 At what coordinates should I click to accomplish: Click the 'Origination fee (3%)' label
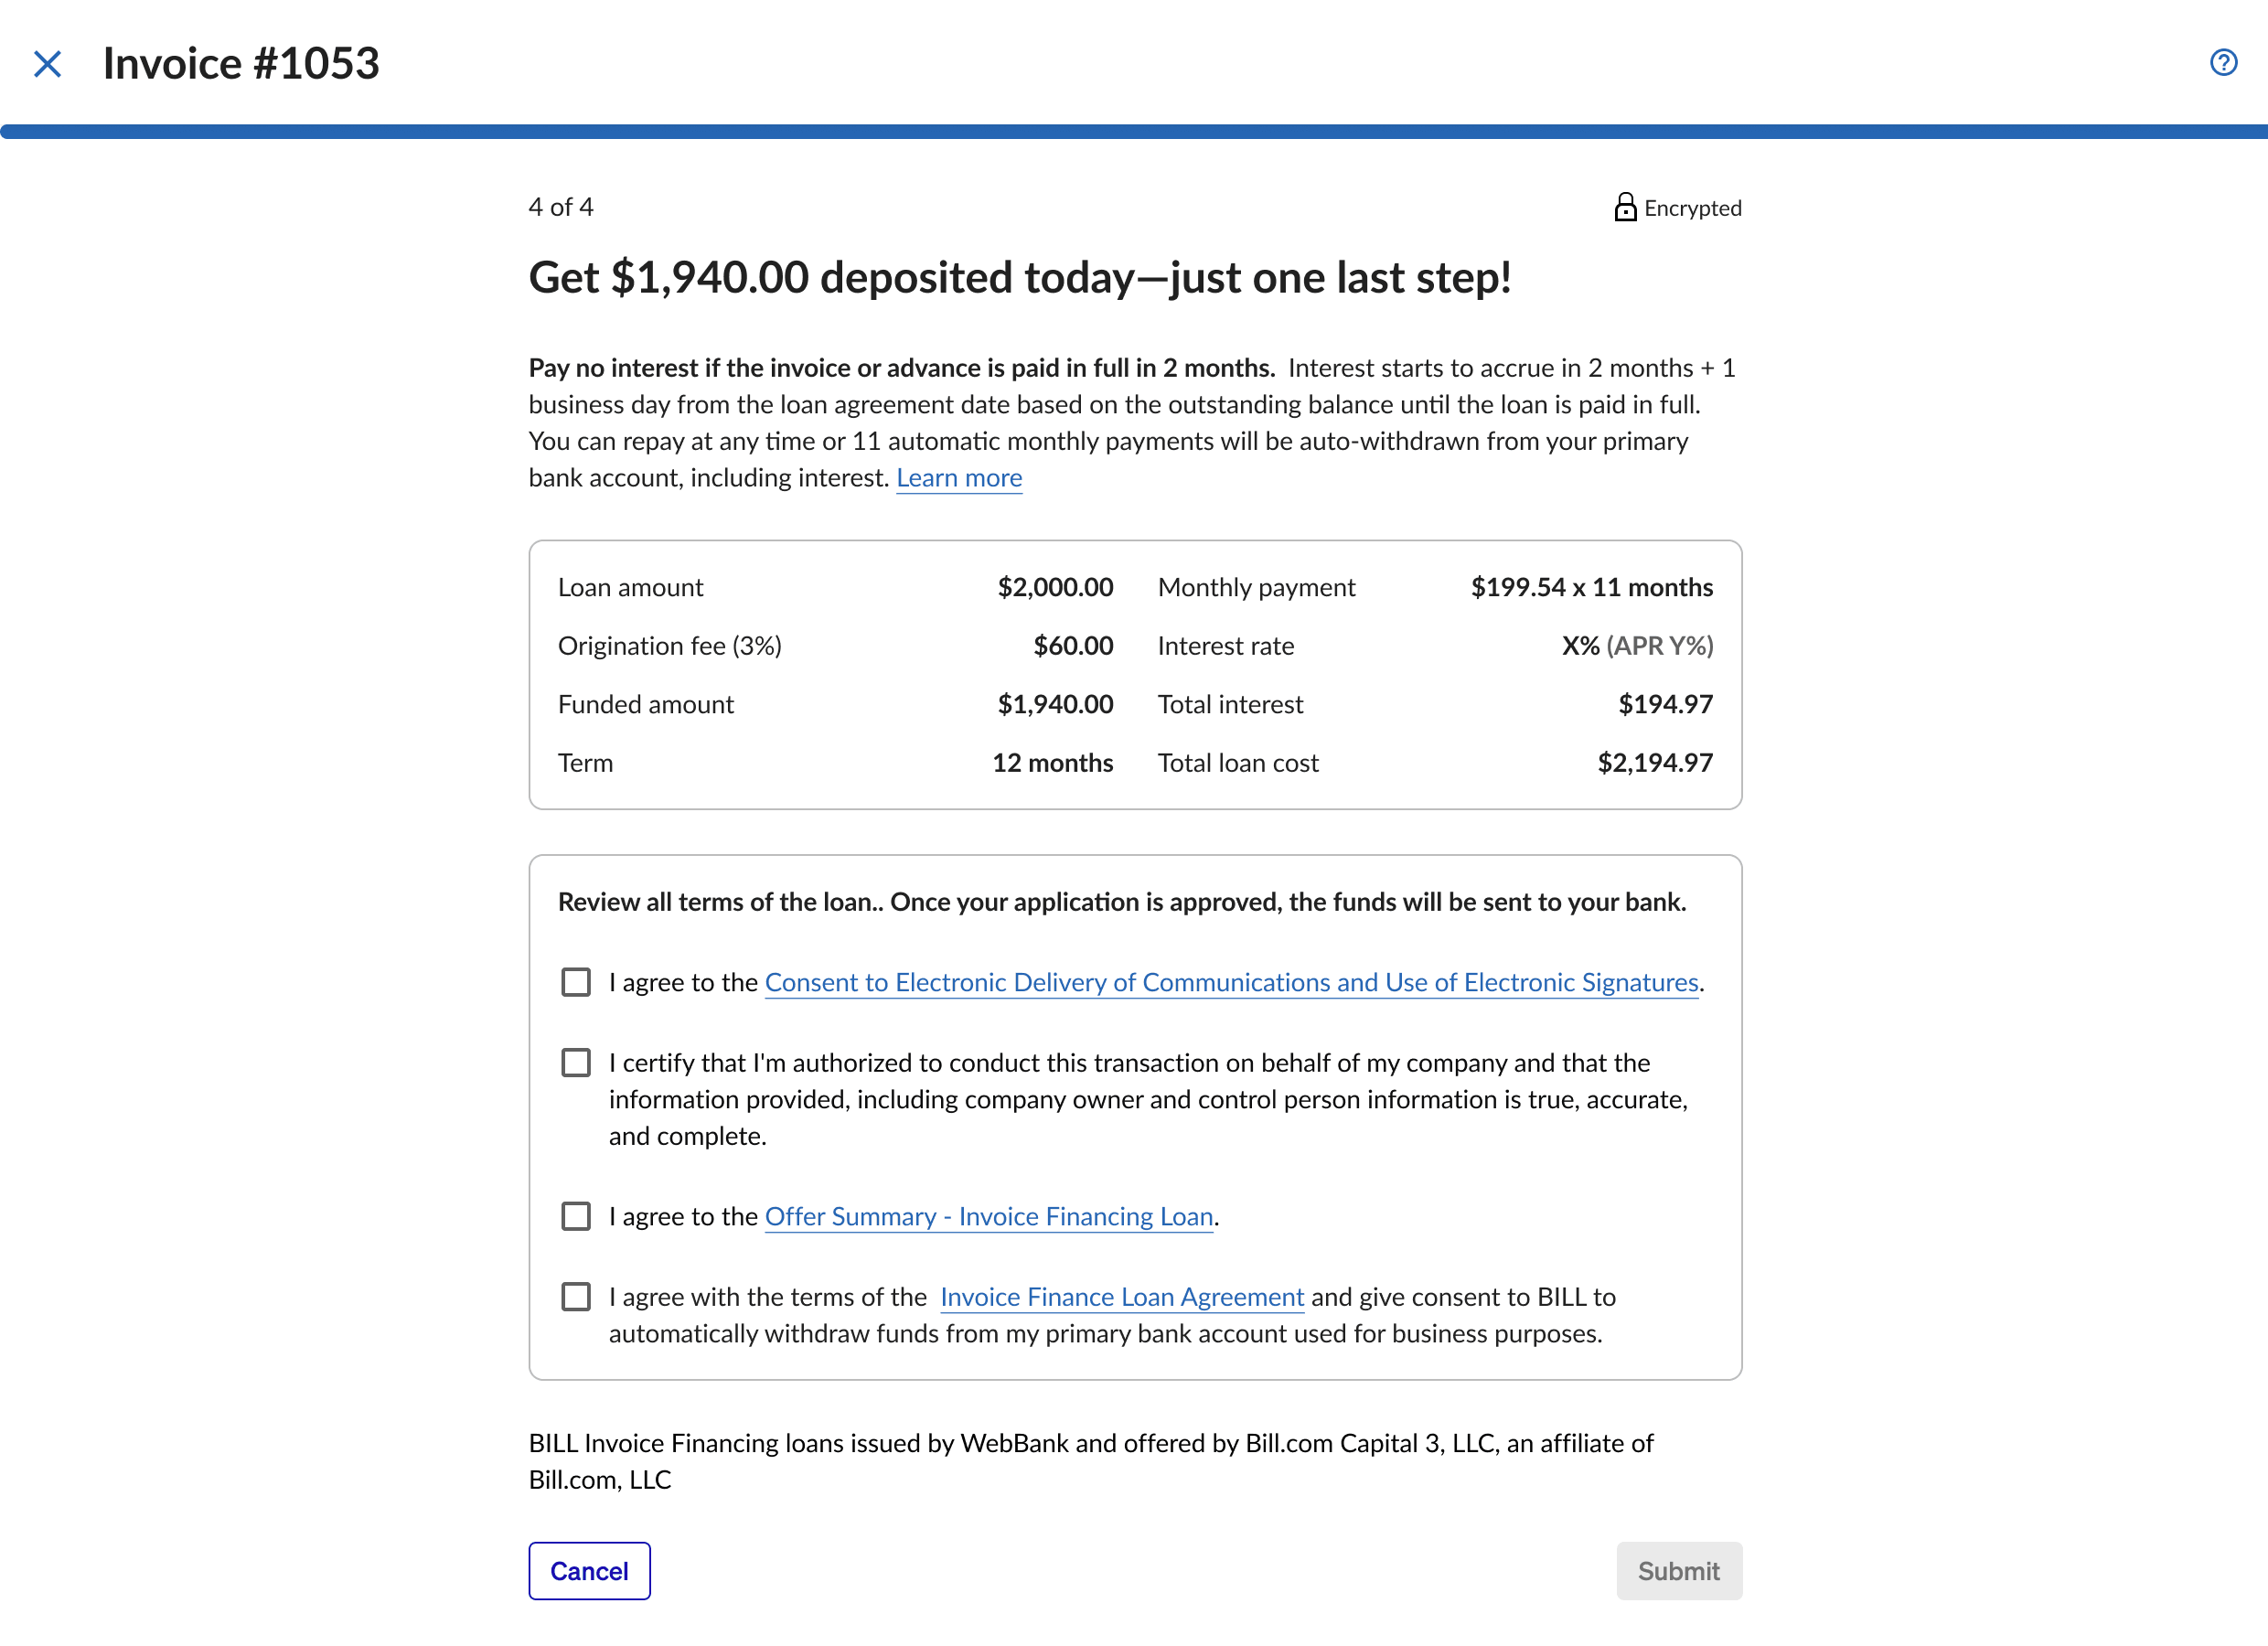670,646
